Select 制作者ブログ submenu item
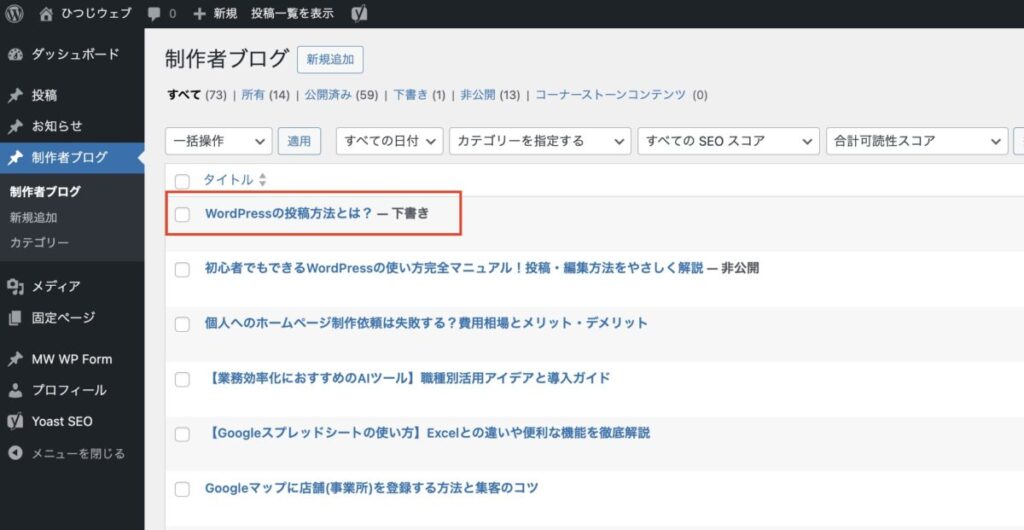This screenshot has width=1024, height=530. [45, 192]
